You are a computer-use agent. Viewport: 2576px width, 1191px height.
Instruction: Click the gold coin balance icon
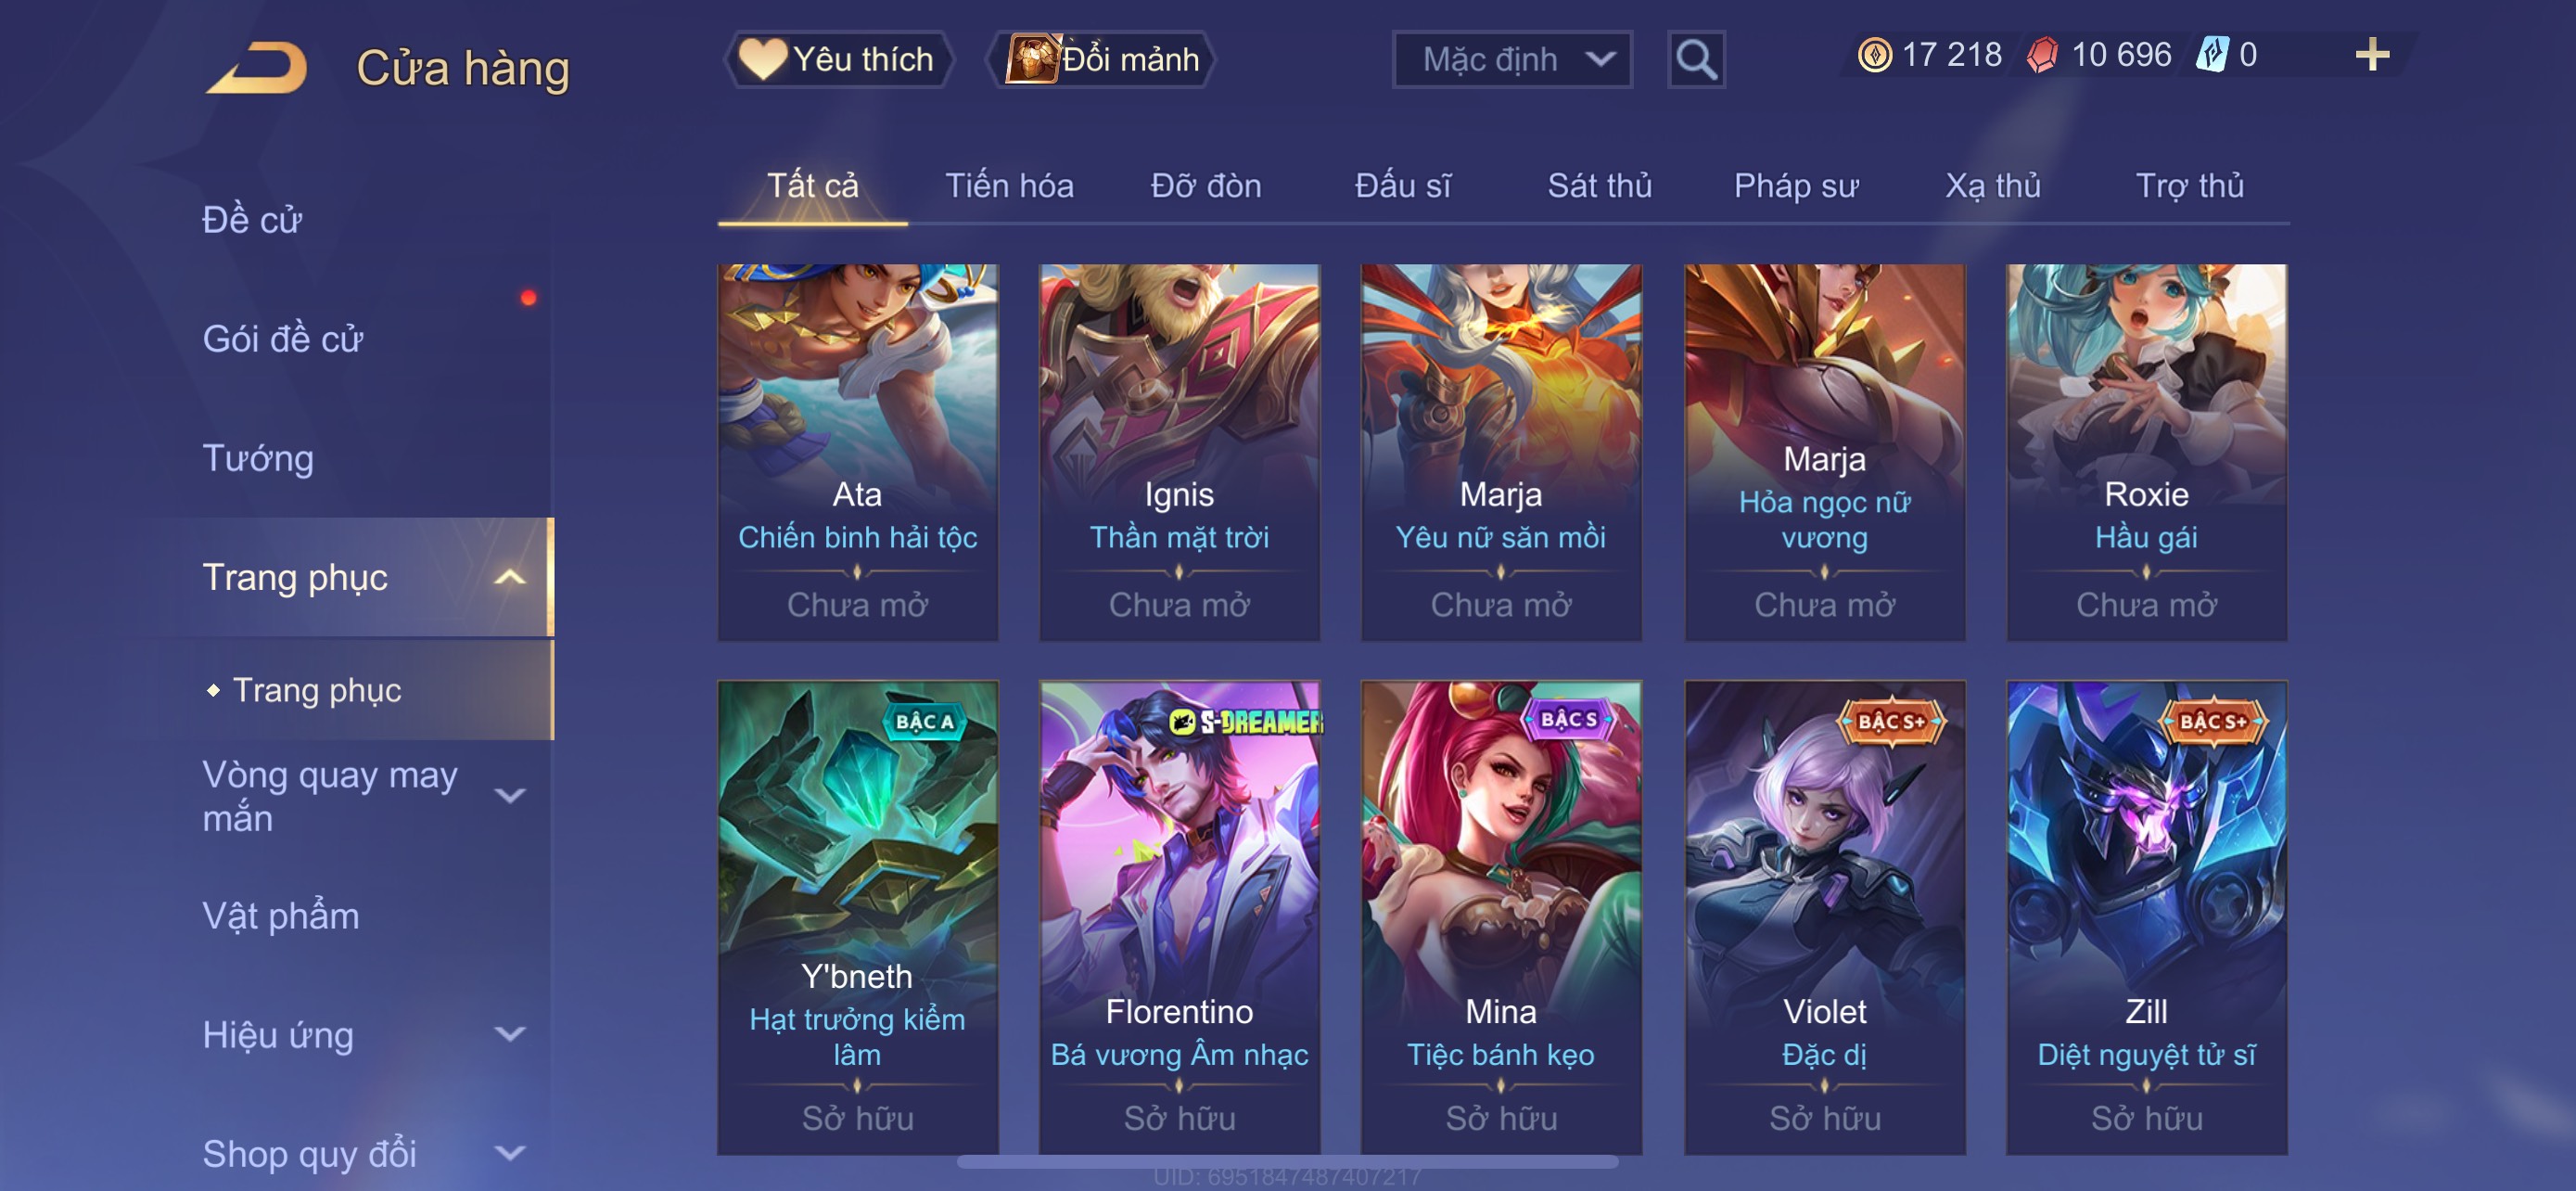pyautogui.click(x=1875, y=55)
